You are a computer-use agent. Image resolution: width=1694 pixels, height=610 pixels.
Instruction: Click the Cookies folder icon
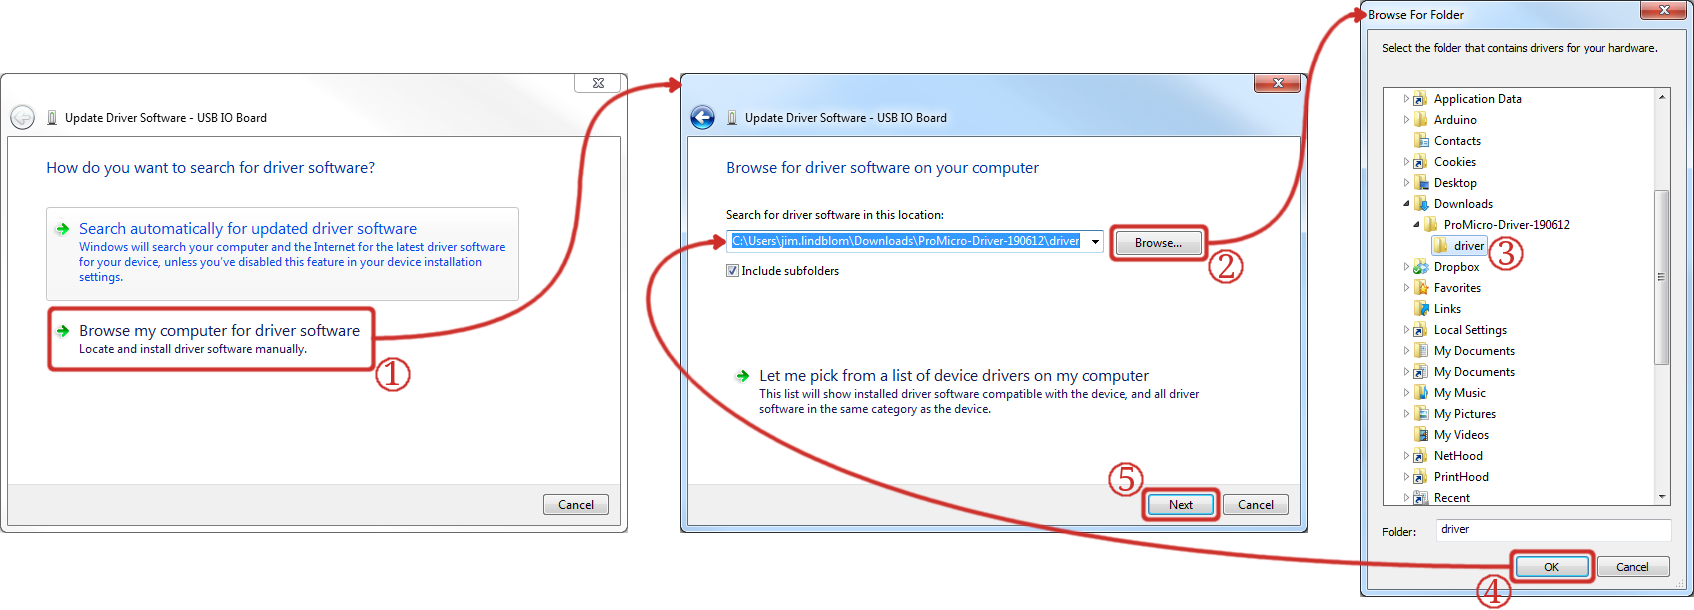coord(1420,162)
